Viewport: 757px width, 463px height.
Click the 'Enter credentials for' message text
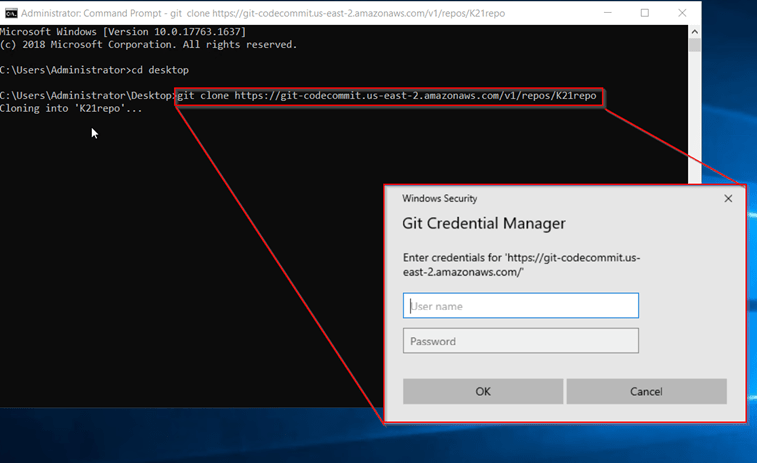521,265
